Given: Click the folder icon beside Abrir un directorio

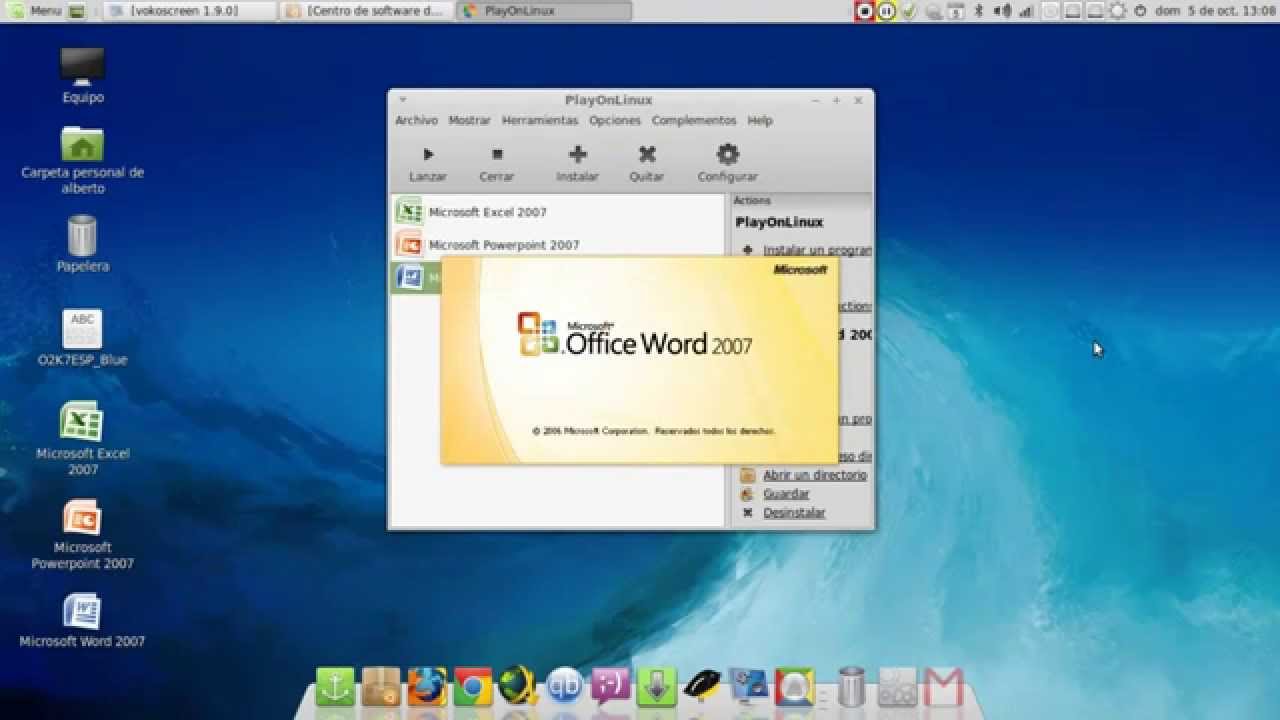Looking at the screenshot, I should tap(747, 475).
